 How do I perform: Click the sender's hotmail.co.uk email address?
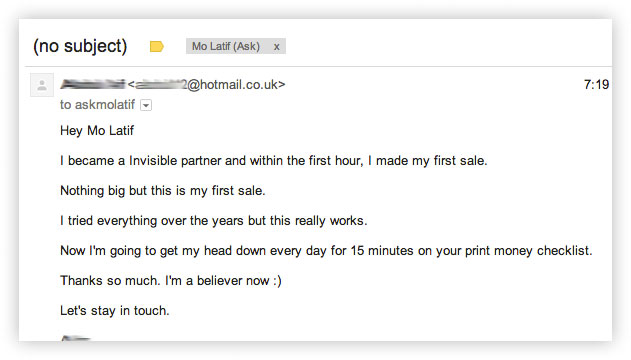(x=206, y=84)
